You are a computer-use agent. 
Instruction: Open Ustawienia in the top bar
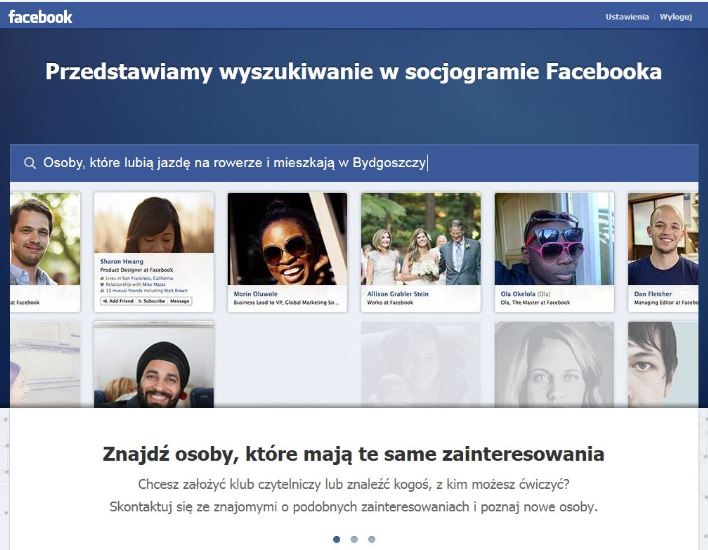[x=627, y=17]
